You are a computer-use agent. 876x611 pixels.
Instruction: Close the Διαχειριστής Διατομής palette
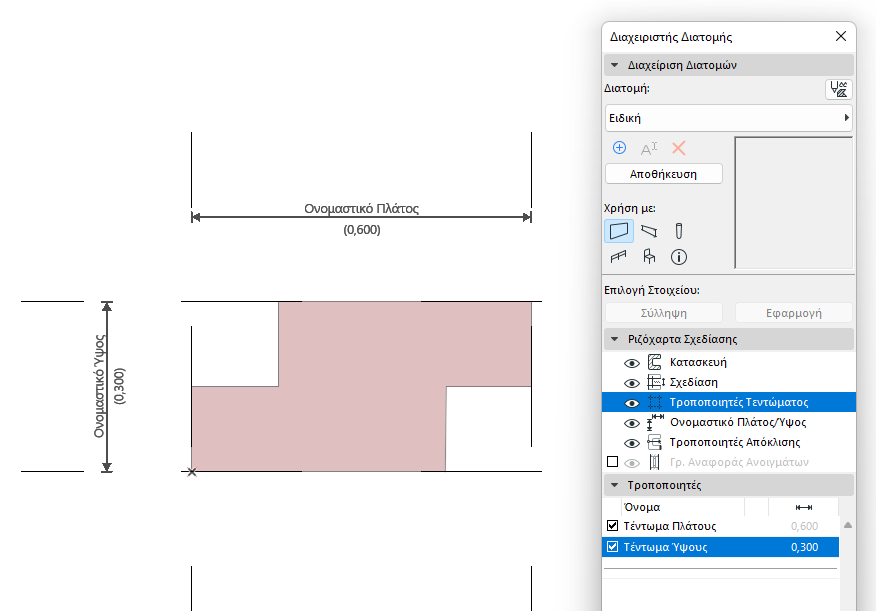pos(841,36)
